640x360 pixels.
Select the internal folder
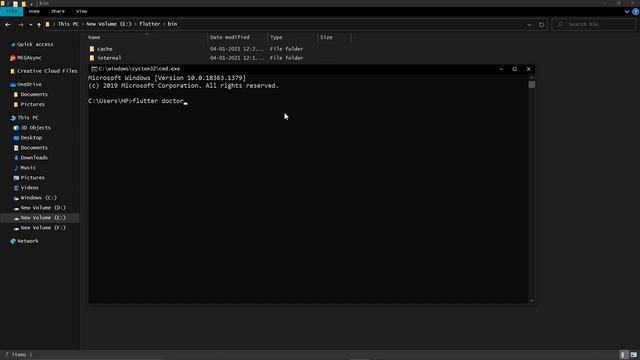109,58
